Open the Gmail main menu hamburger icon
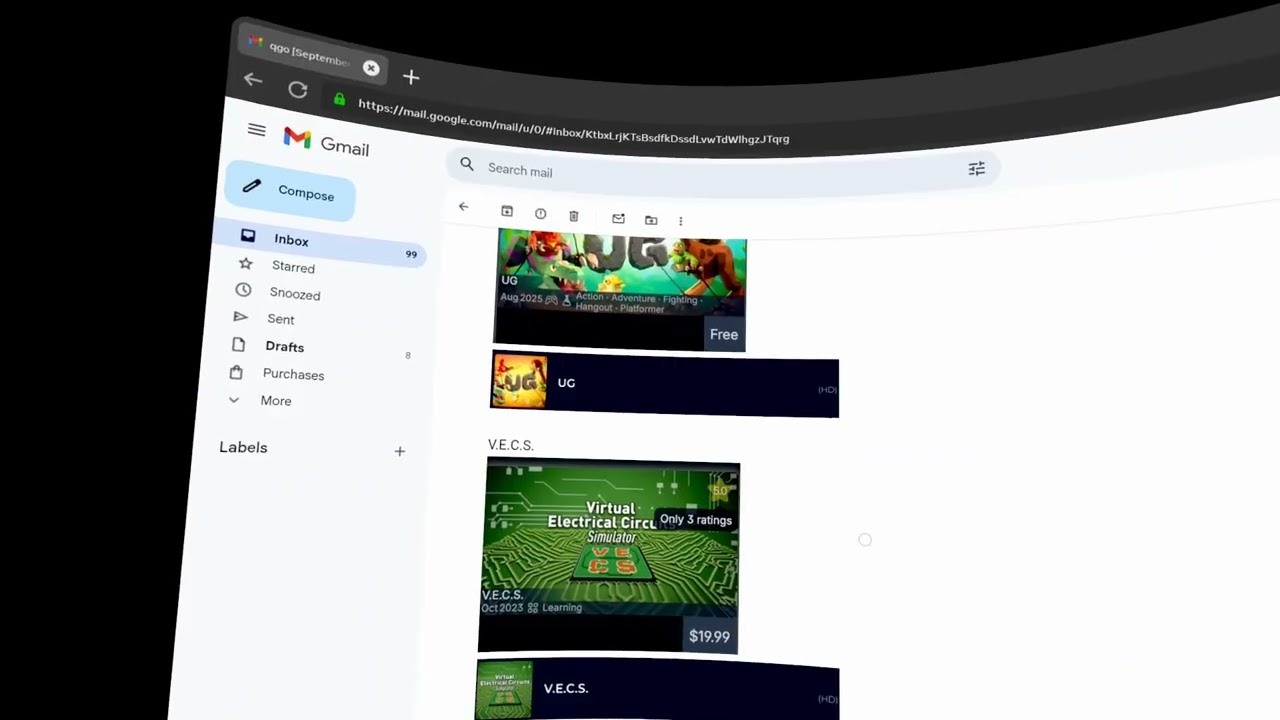This screenshot has width=1280, height=720. click(x=256, y=130)
